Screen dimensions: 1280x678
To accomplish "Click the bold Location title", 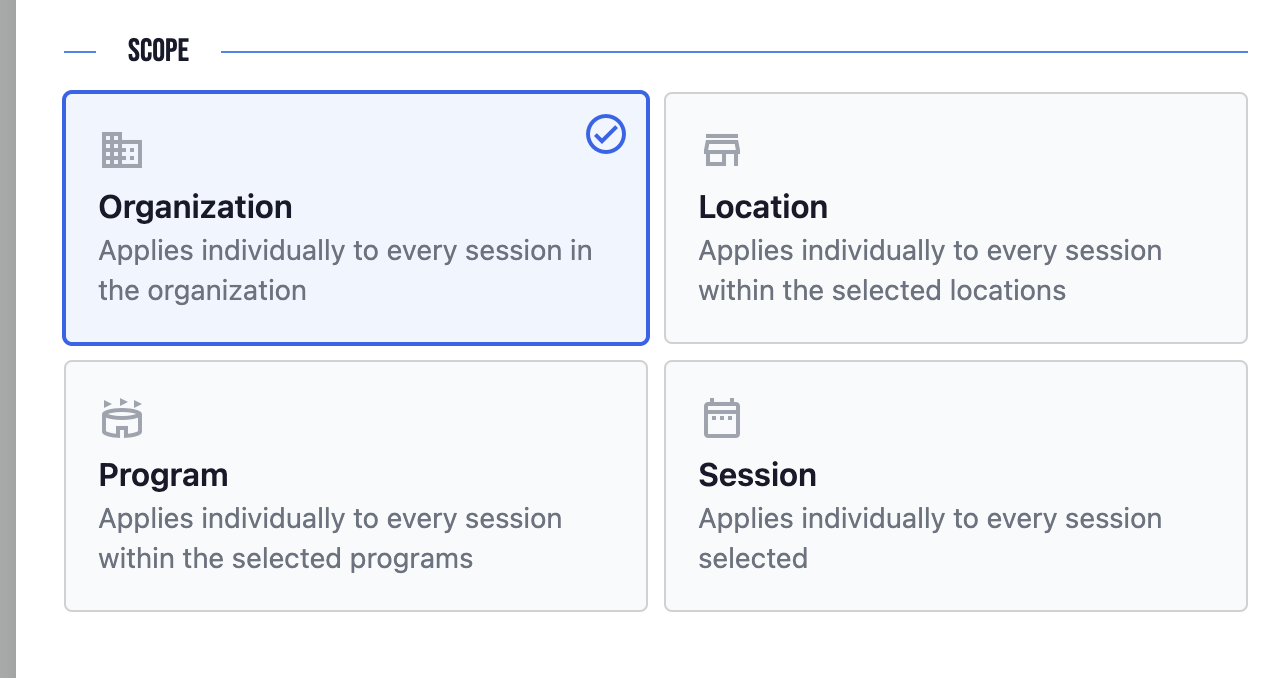I will 763,207.
